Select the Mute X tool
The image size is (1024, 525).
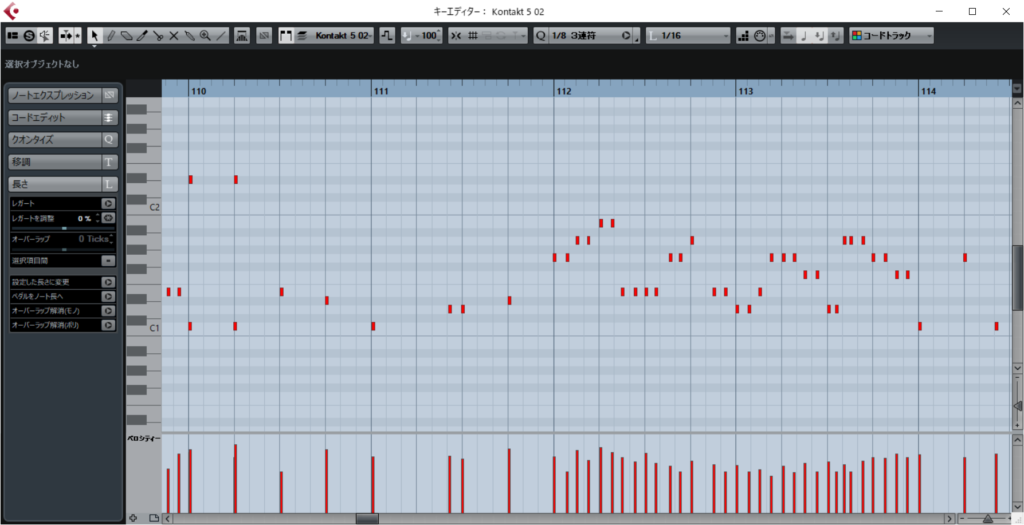tap(173, 35)
